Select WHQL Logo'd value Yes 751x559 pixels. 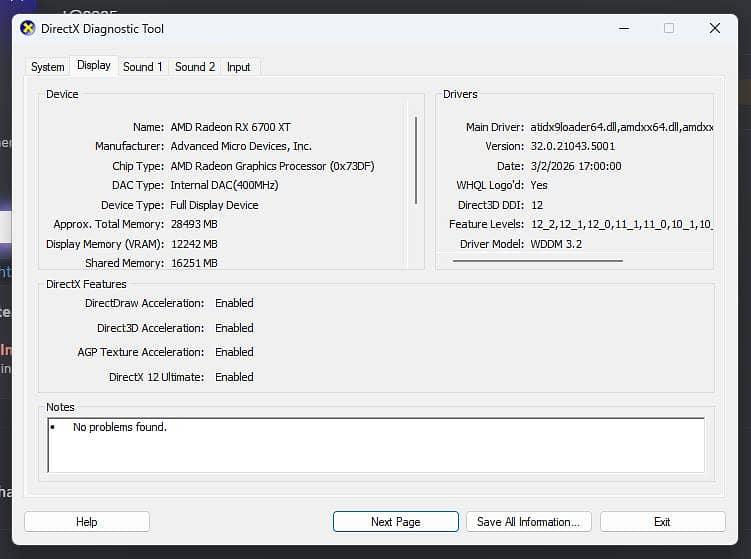point(539,185)
